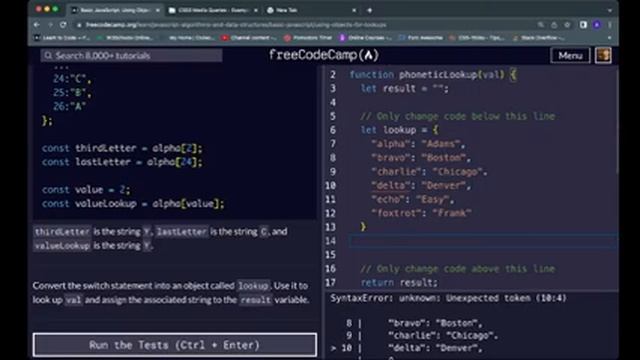Click Run the Tests button
This screenshot has height=360, width=640.
coord(175,345)
